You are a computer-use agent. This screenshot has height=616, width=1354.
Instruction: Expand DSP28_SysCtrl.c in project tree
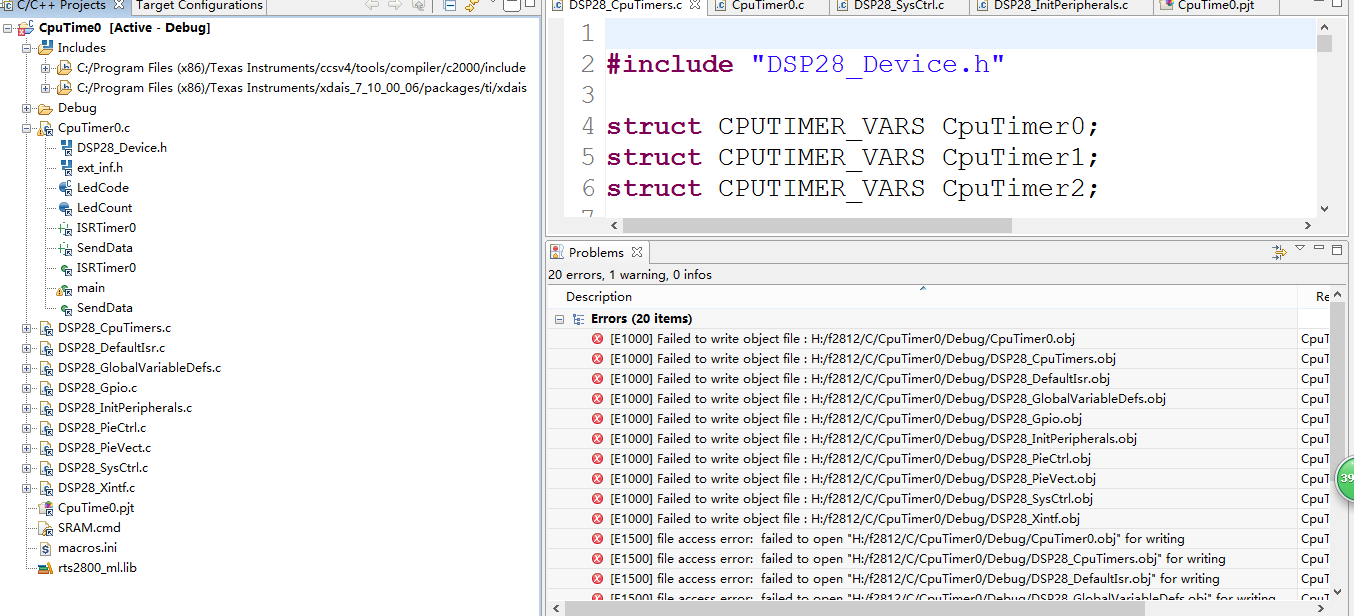[27, 468]
